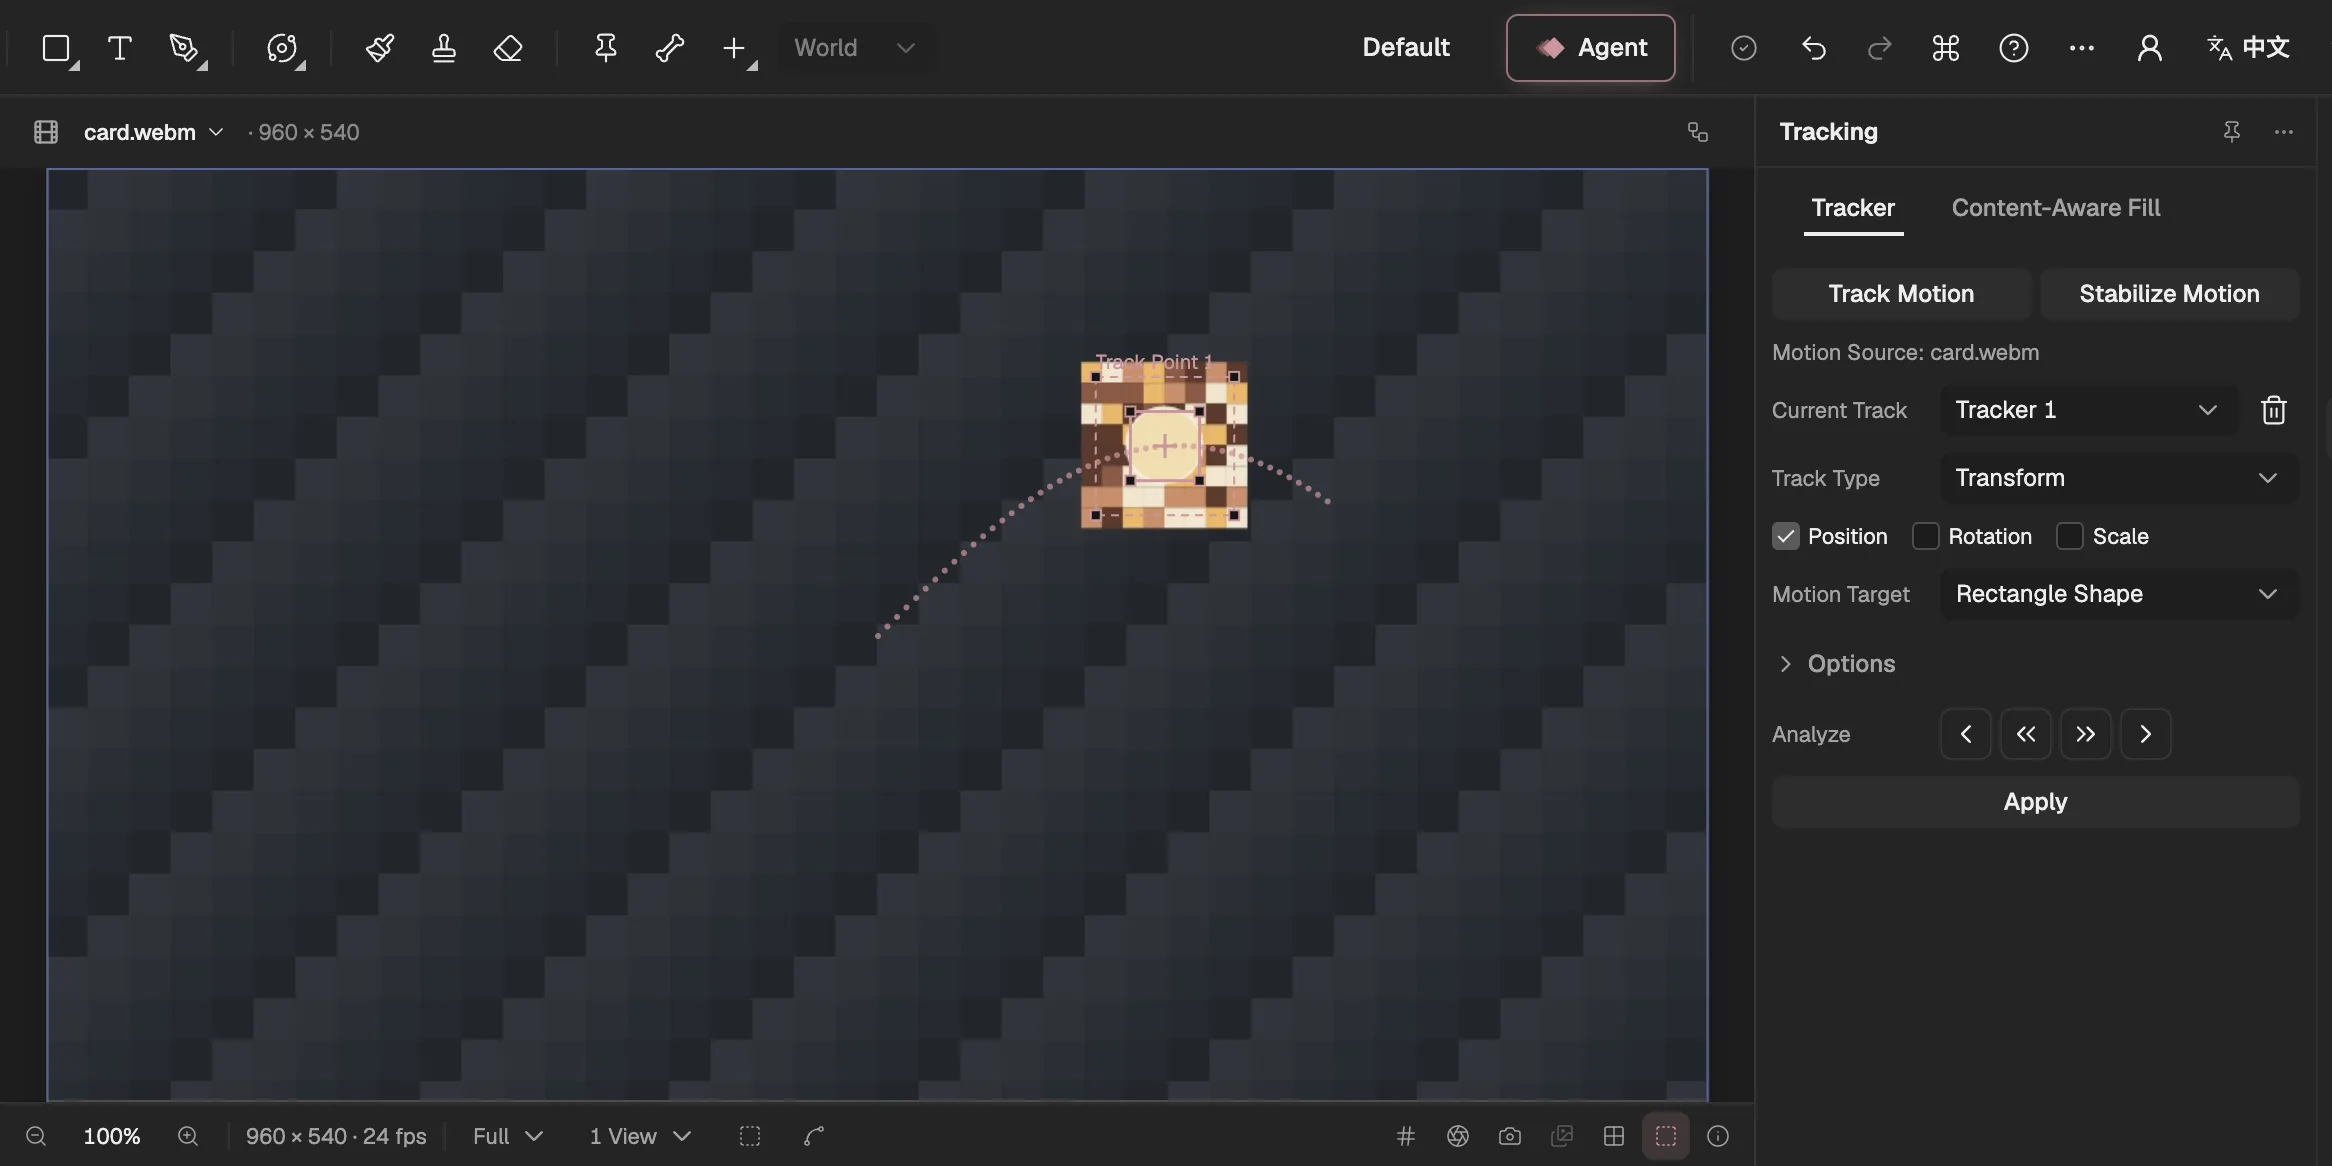Open the Help question mark icon
Screen dimensions: 2332x1166
click(x=2014, y=48)
